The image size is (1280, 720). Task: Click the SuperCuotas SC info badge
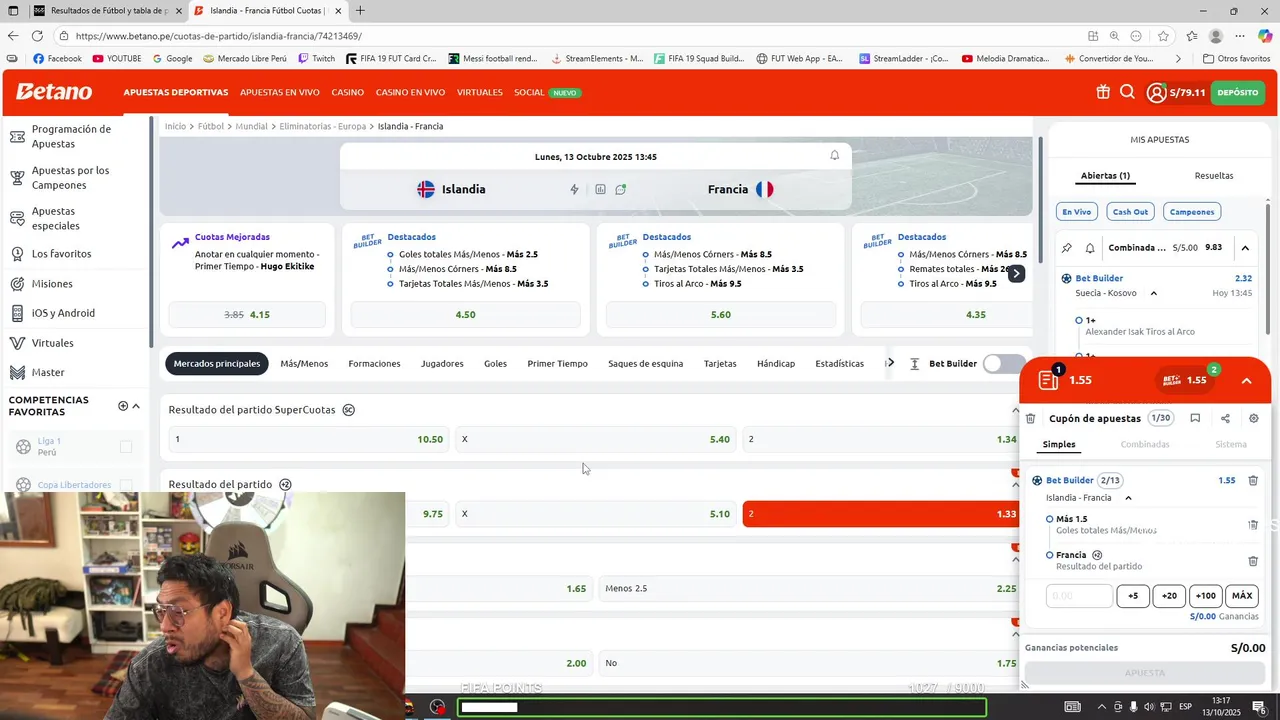(x=349, y=410)
